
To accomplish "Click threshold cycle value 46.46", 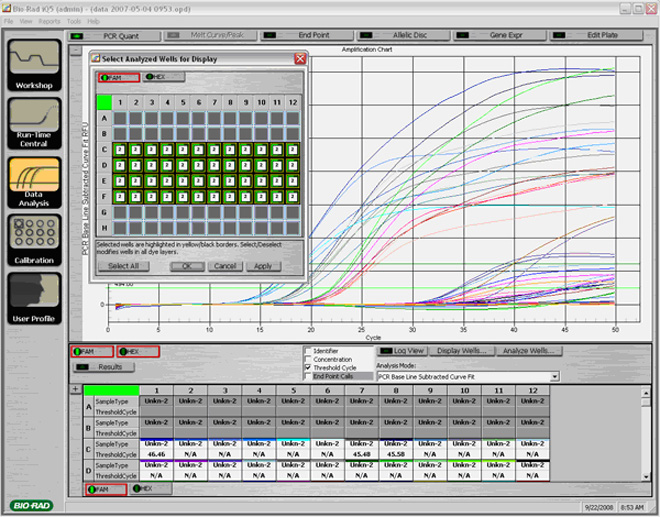I will 157,454.
